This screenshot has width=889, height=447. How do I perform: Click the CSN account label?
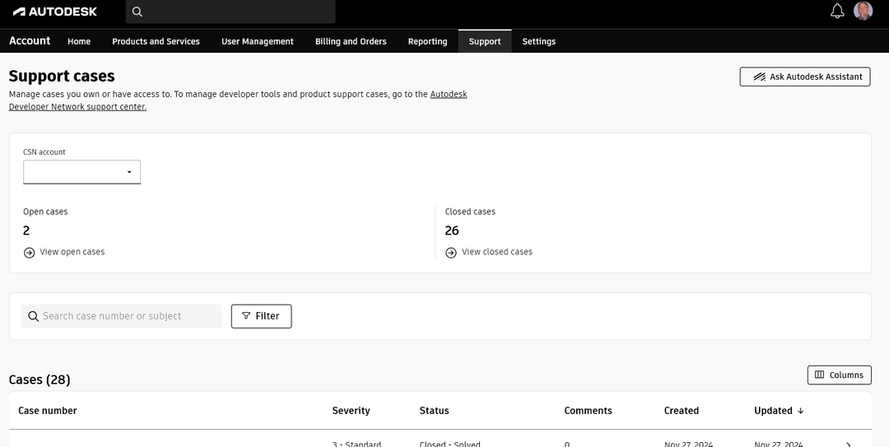[44, 152]
